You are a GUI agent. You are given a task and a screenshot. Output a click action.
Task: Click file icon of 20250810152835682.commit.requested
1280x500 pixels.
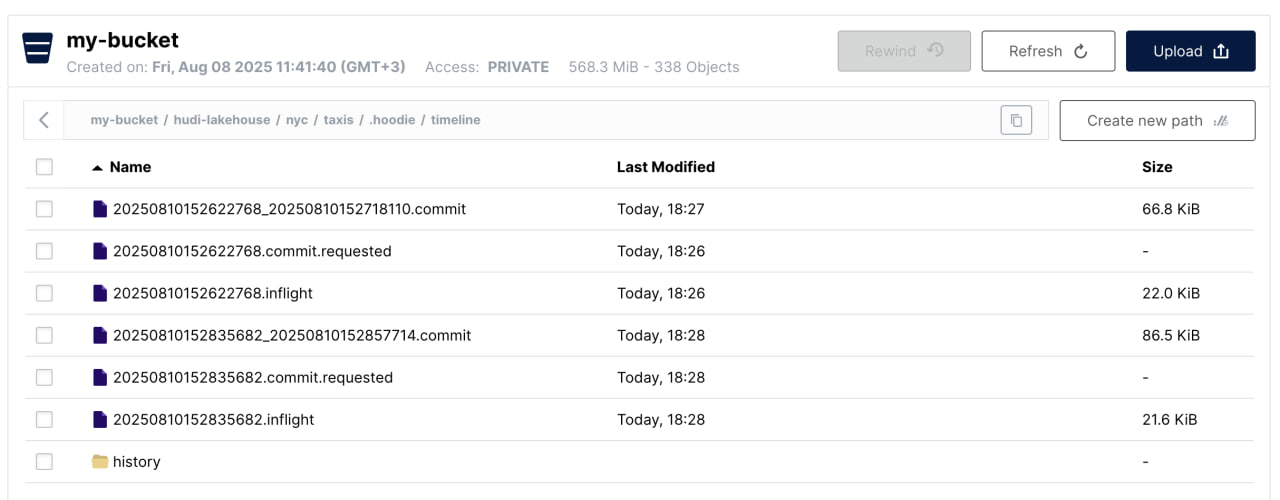tap(99, 377)
